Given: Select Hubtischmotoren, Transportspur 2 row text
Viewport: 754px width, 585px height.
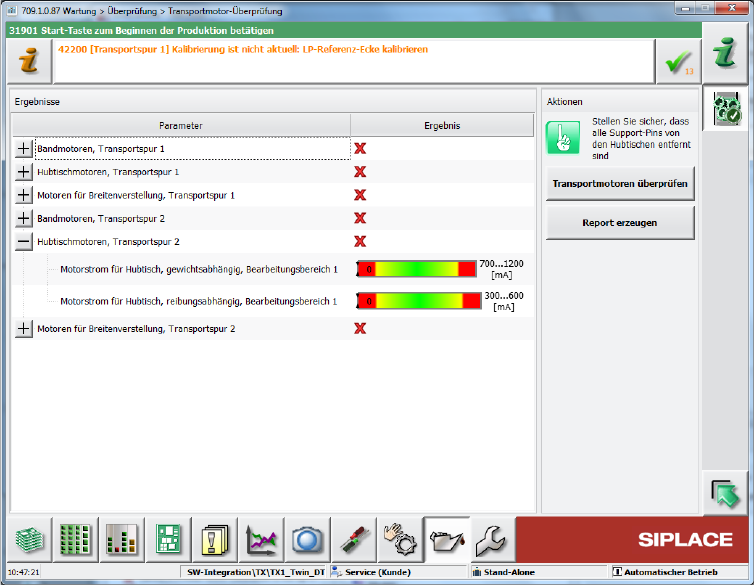Looking at the screenshot, I should click(108, 242).
